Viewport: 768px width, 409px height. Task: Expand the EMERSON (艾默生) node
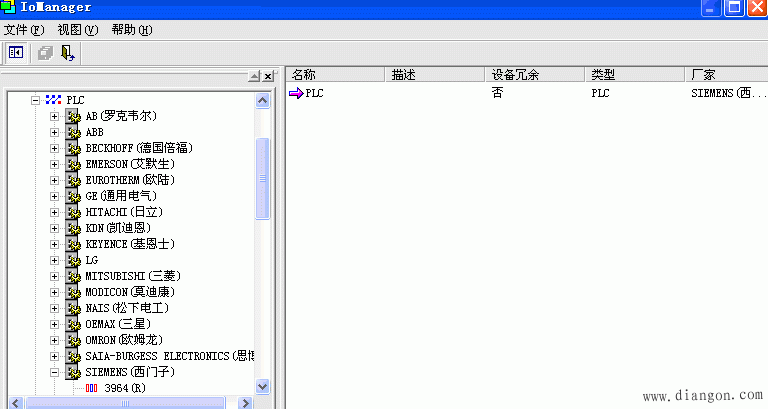[54, 164]
